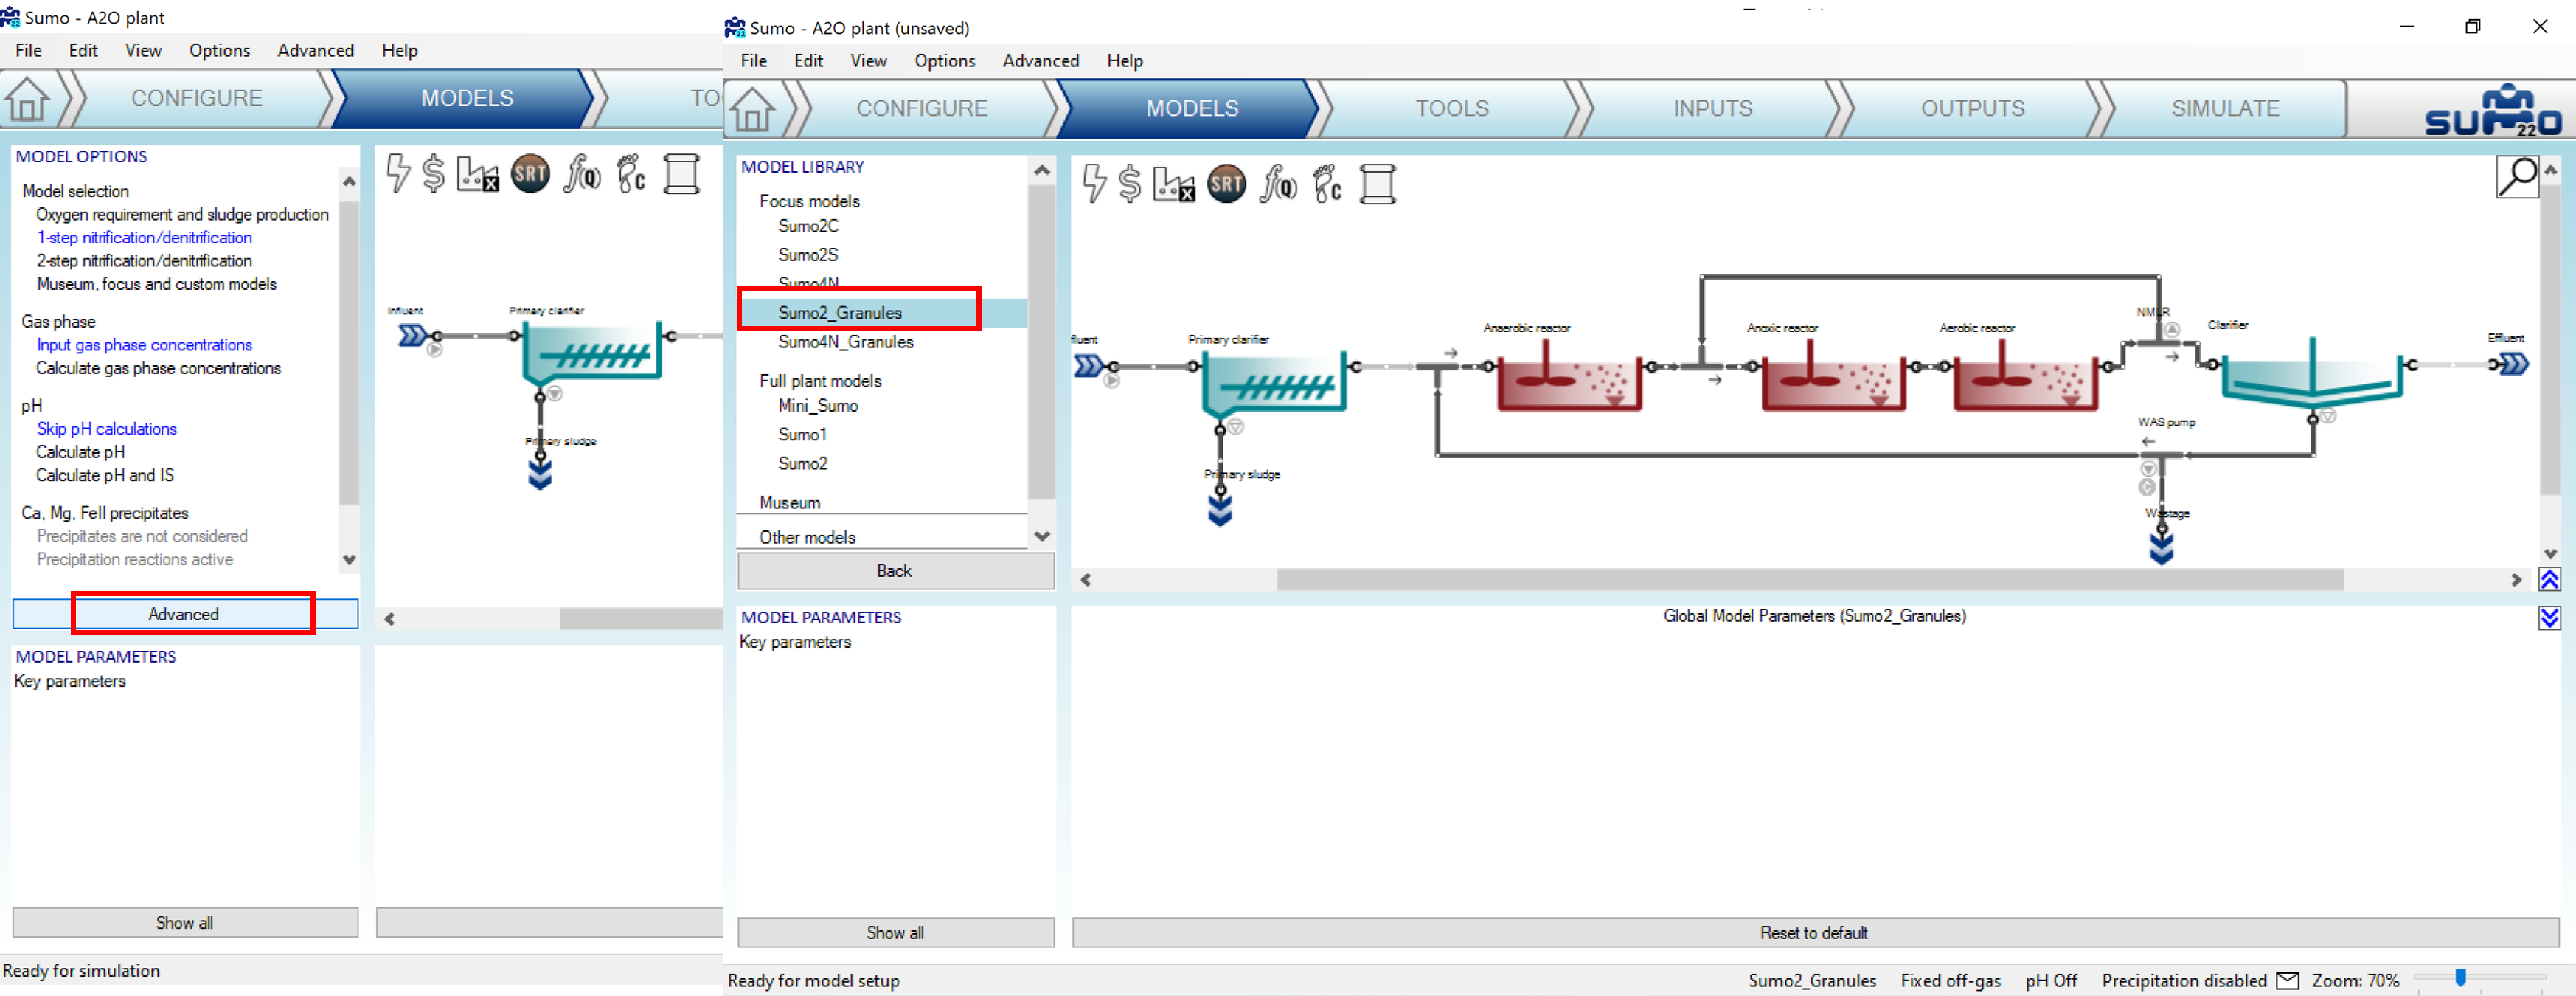The width and height of the screenshot is (2576, 996).
Task: Click the home icon in left window
Action: coord(27,99)
